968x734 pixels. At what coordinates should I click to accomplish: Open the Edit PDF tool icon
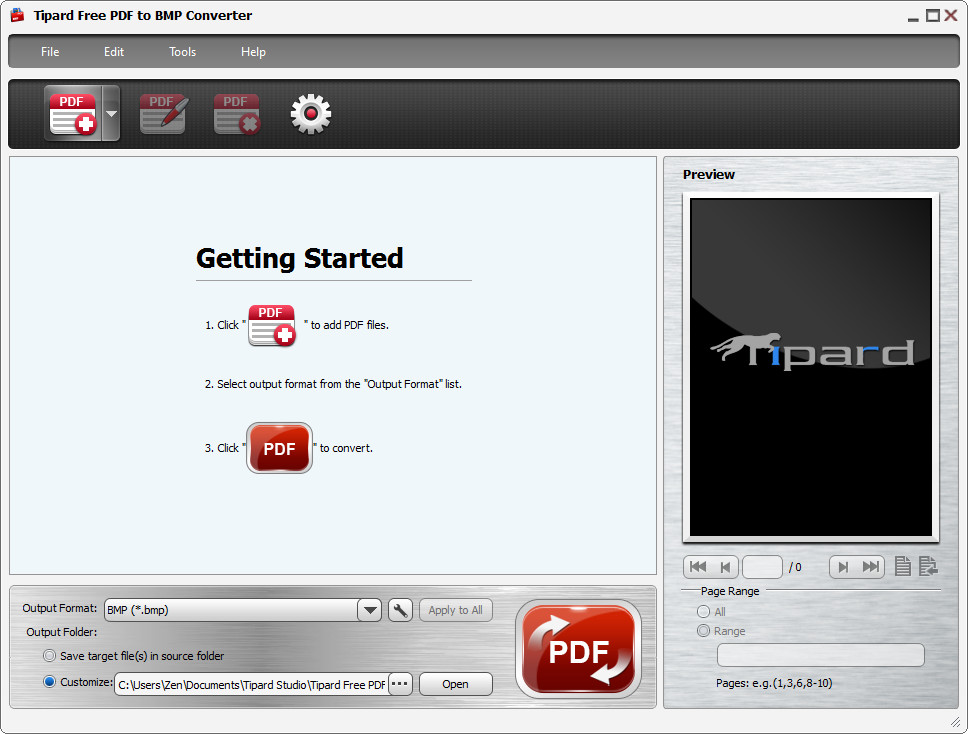162,113
